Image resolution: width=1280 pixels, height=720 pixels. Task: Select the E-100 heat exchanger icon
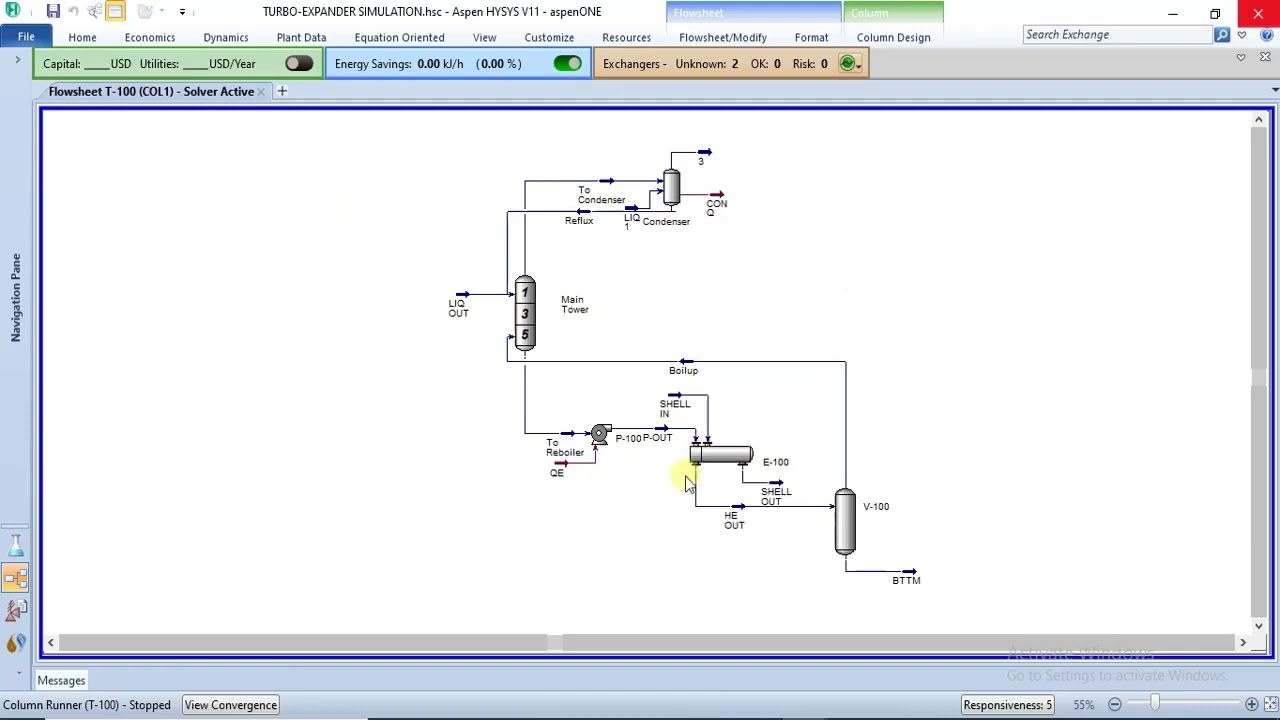click(721, 455)
